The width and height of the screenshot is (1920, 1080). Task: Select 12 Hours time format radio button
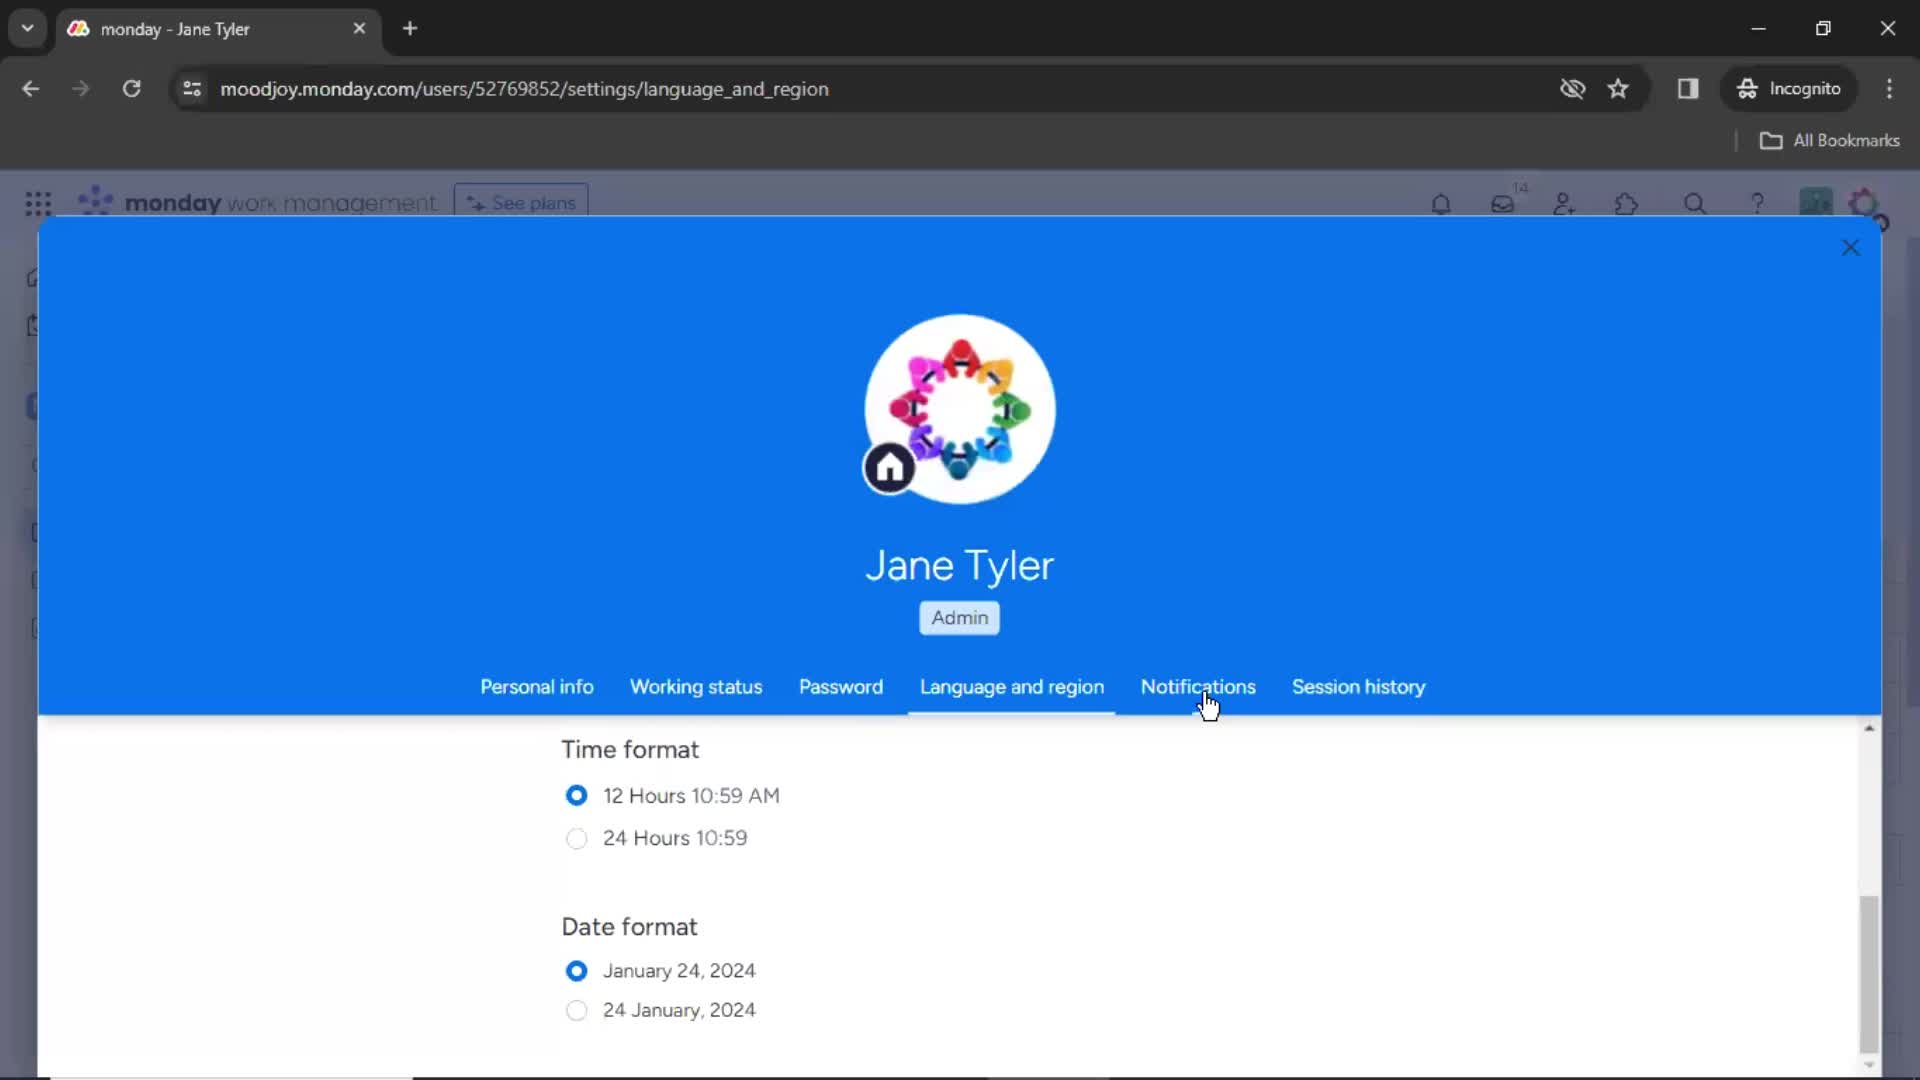coord(575,795)
